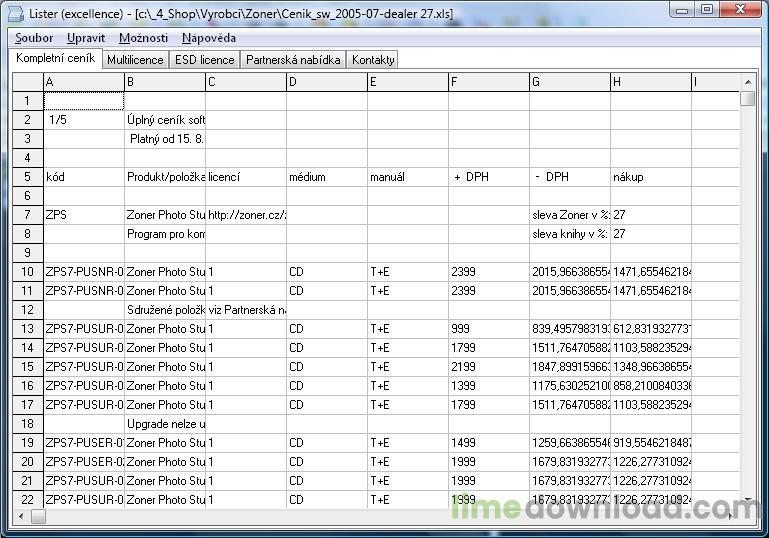Open the Soubor menu
This screenshot has width=769, height=538.
[x=34, y=38]
